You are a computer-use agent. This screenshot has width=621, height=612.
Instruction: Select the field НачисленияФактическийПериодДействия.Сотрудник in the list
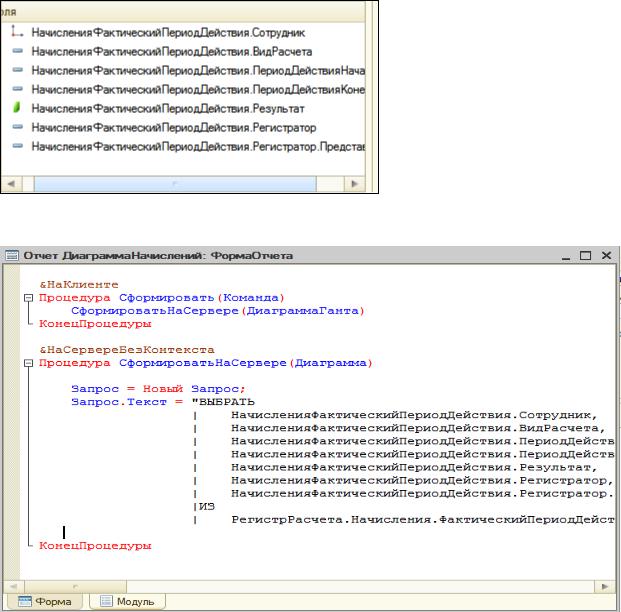click(168, 32)
